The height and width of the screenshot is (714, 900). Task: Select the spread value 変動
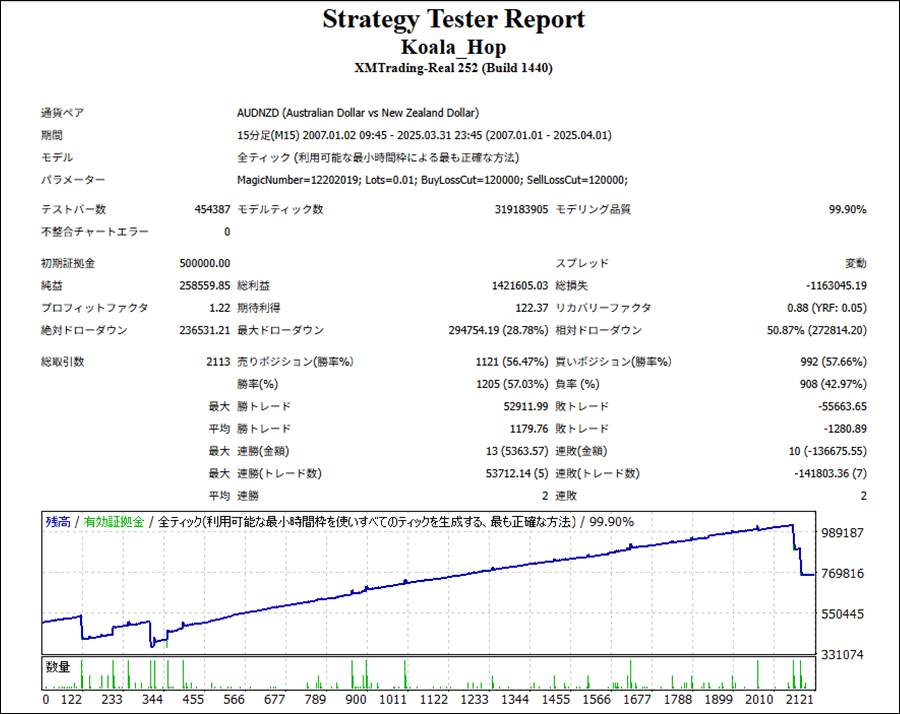856,263
